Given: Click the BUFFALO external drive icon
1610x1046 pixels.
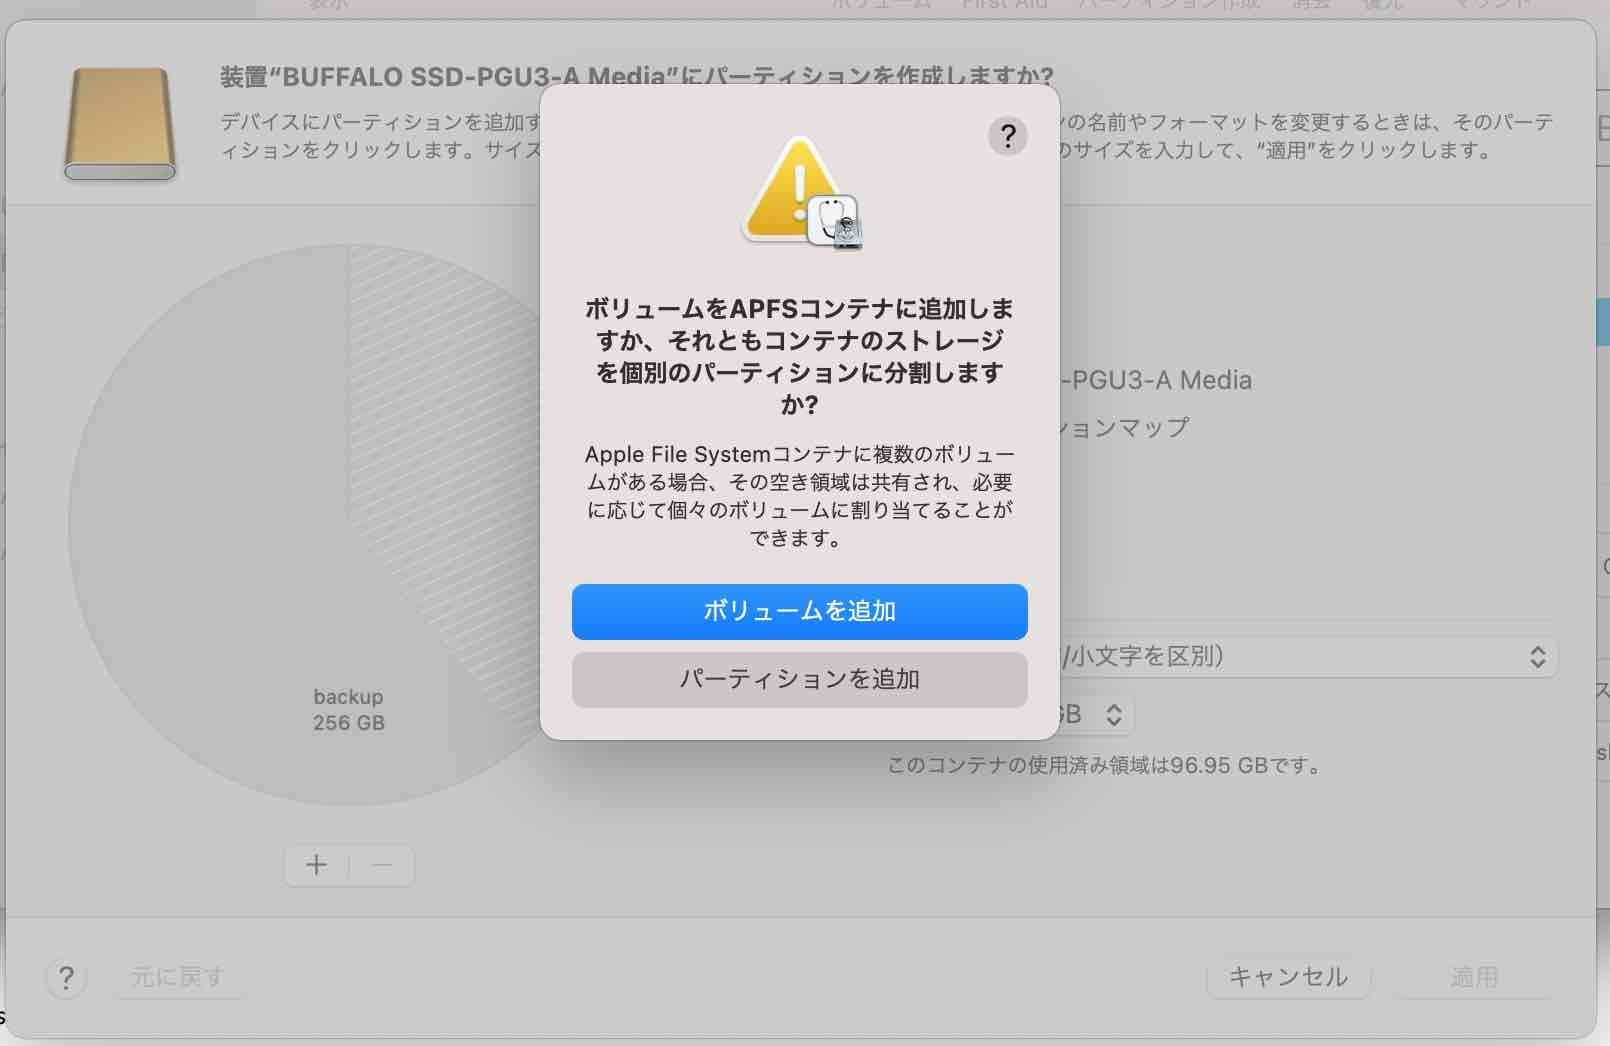Looking at the screenshot, I should click(x=120, y=124).
